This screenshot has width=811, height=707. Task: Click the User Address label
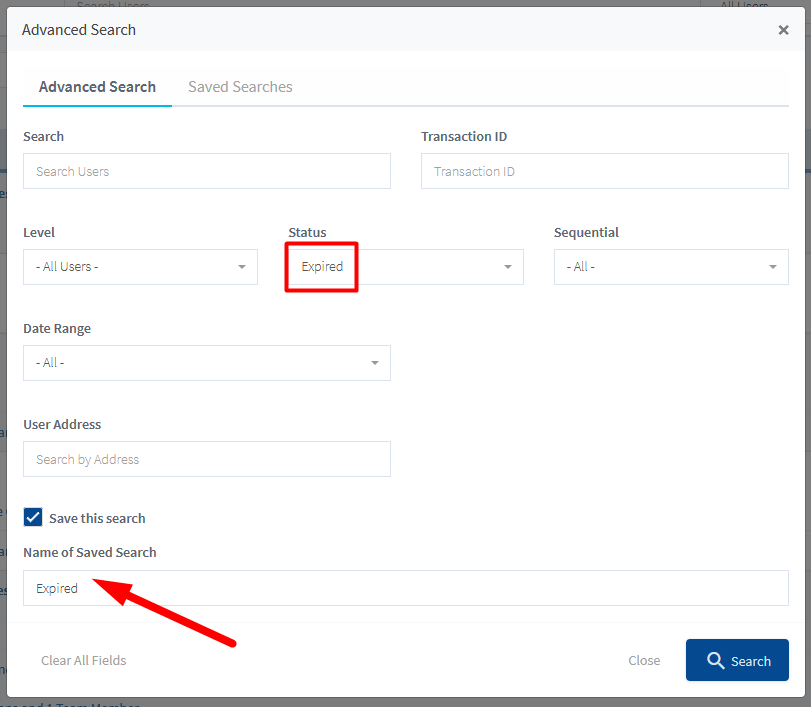coord(62,425)
